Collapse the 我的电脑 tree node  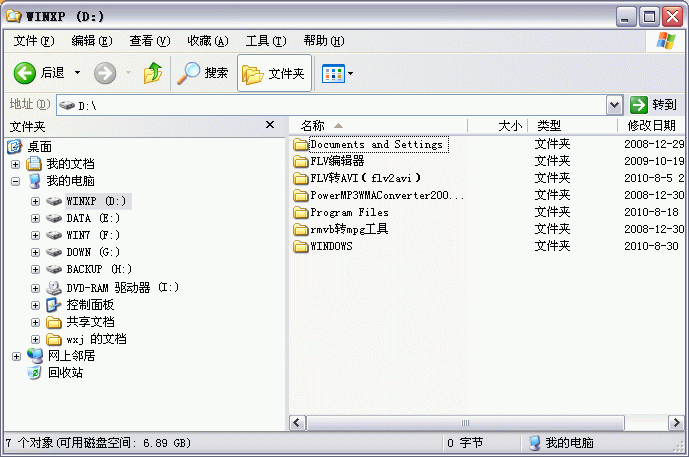[16, 181]
